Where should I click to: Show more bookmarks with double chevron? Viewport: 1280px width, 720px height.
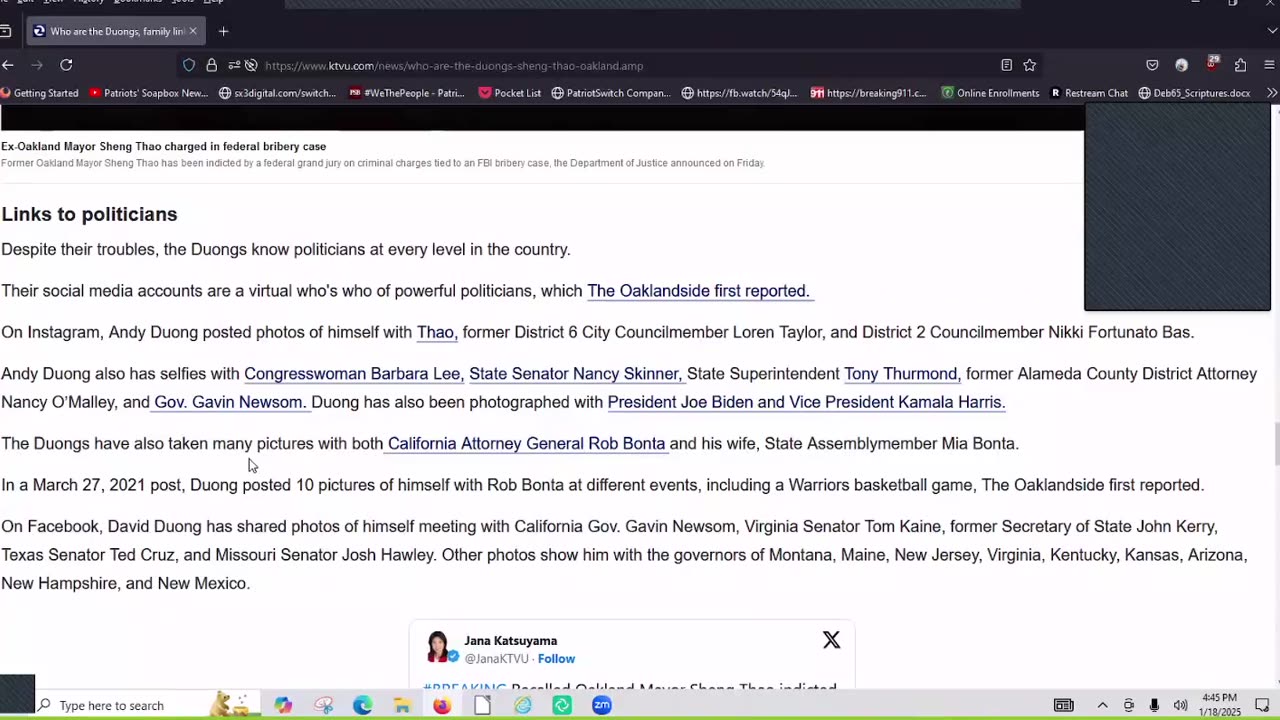(x=1271, y=93)
